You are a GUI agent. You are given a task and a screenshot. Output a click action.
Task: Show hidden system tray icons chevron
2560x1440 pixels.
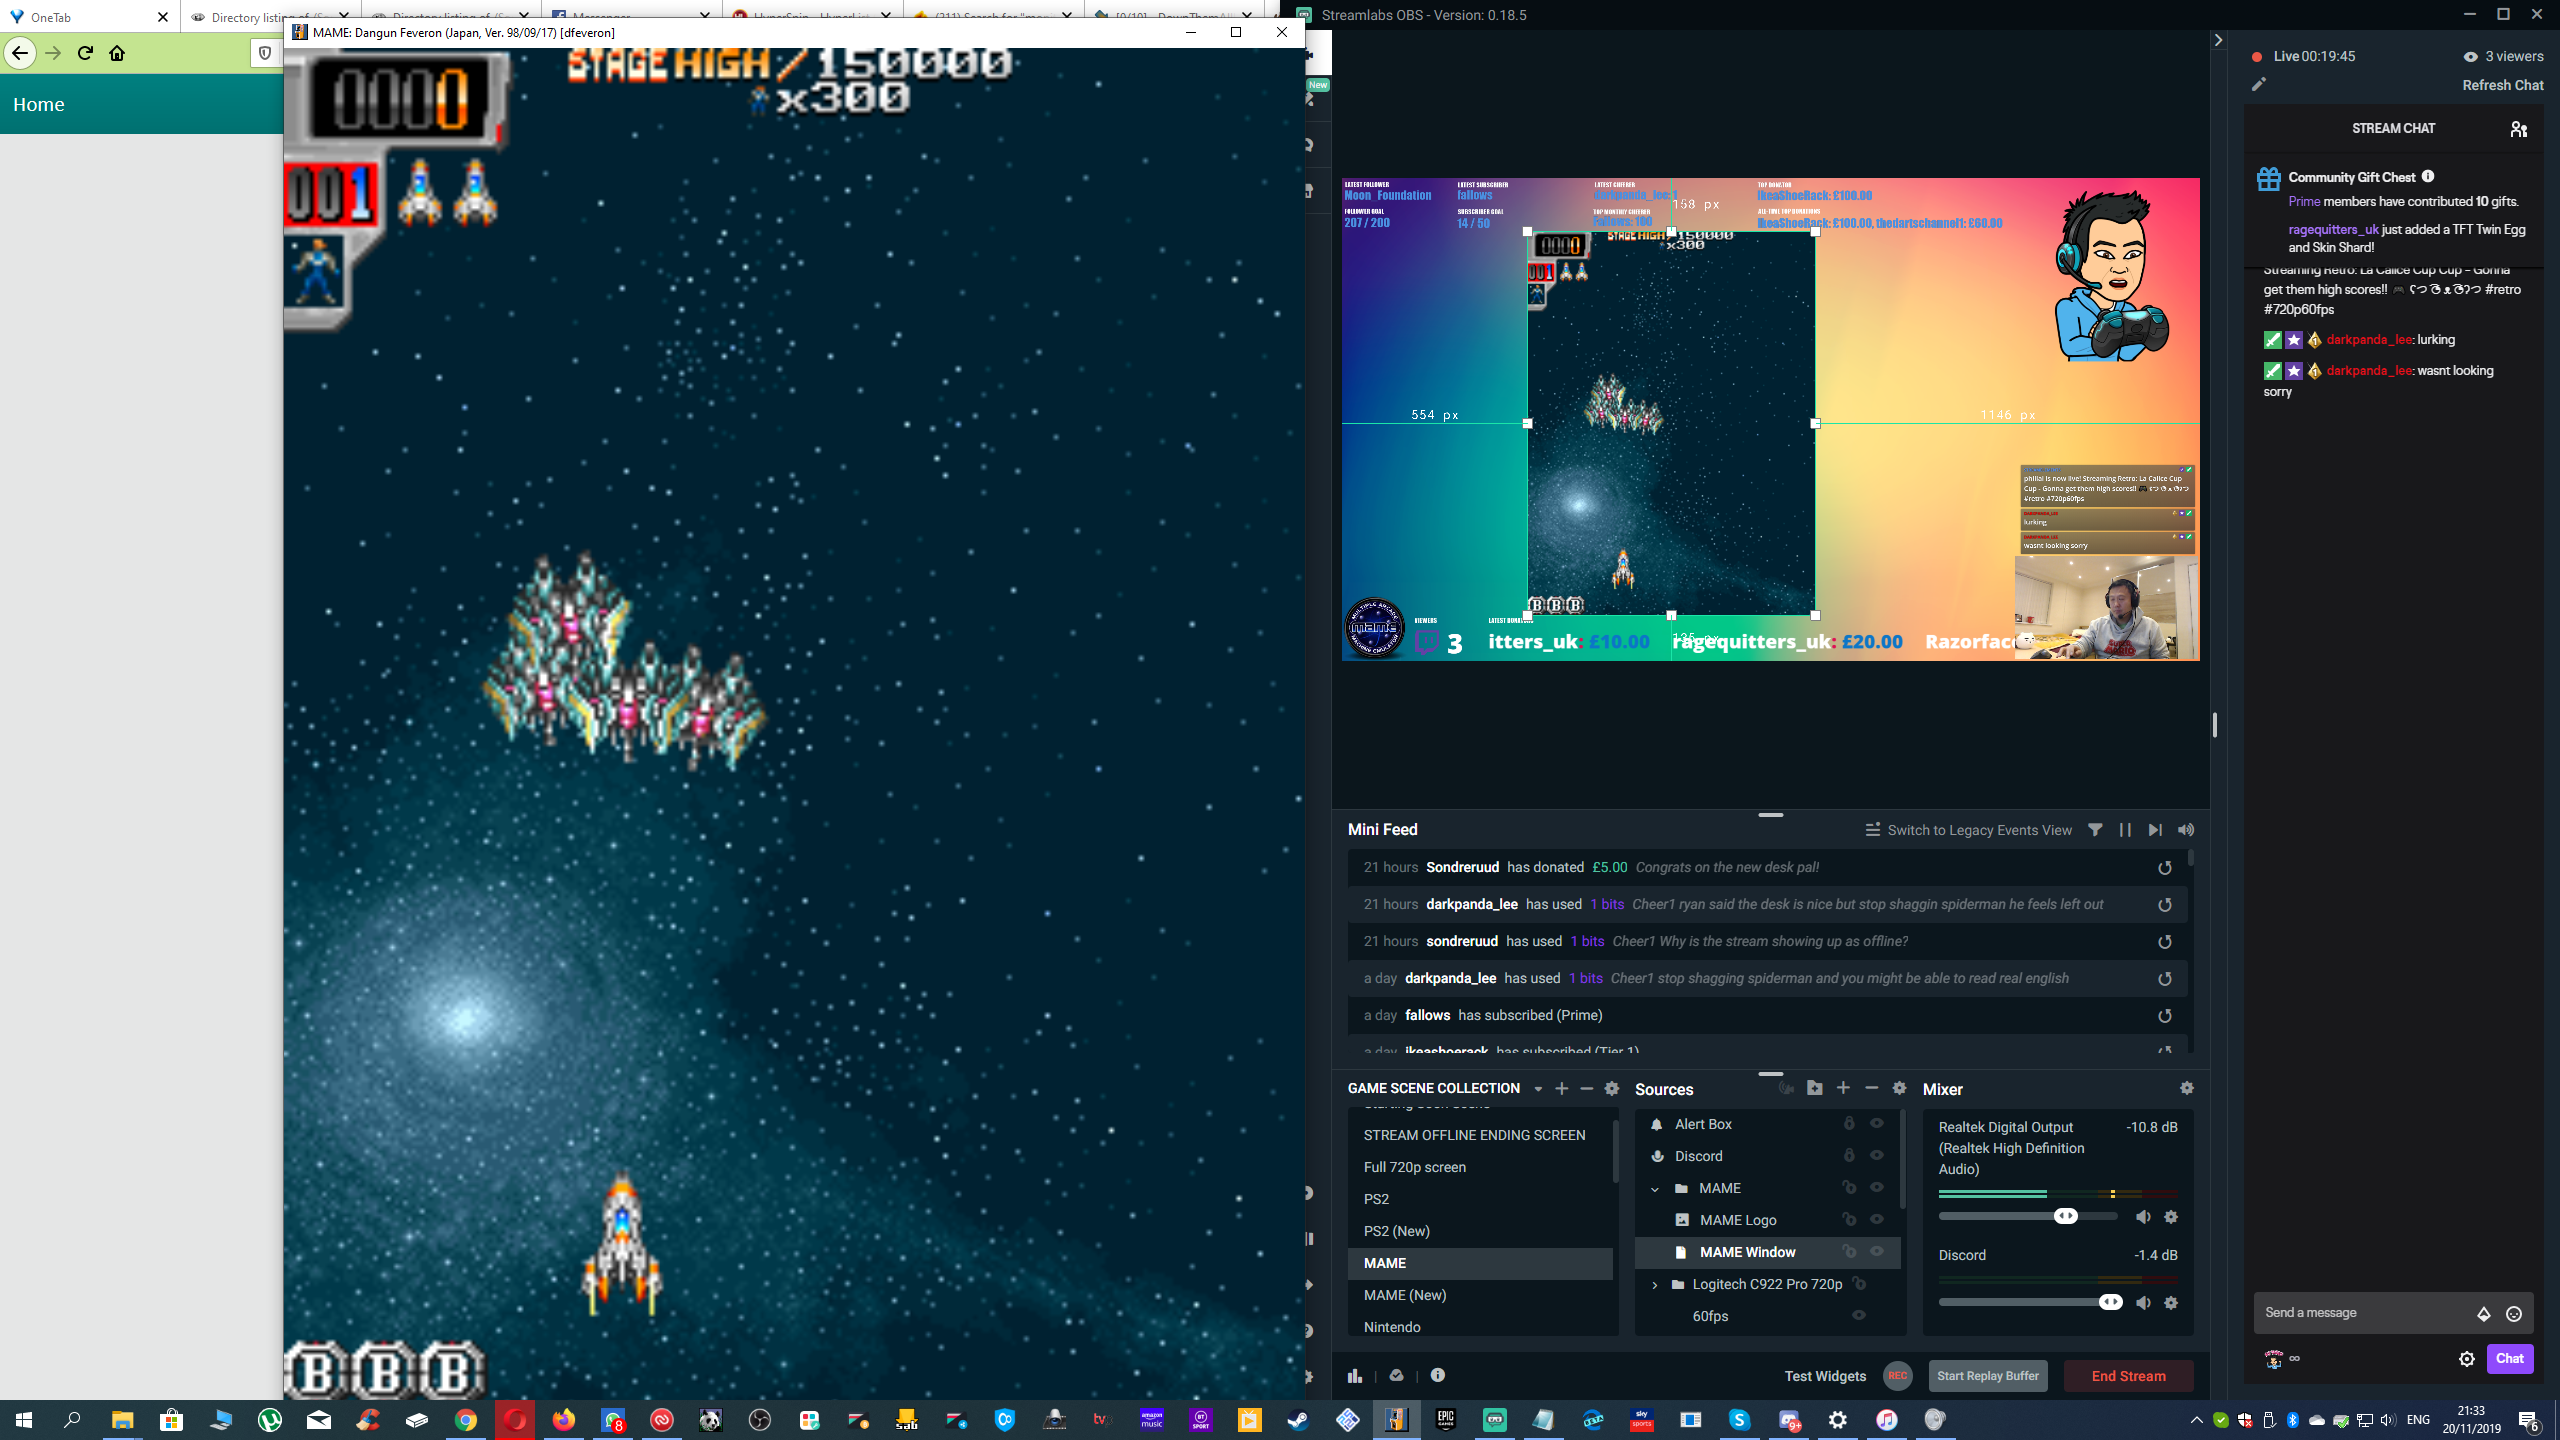[2197, 1420]
